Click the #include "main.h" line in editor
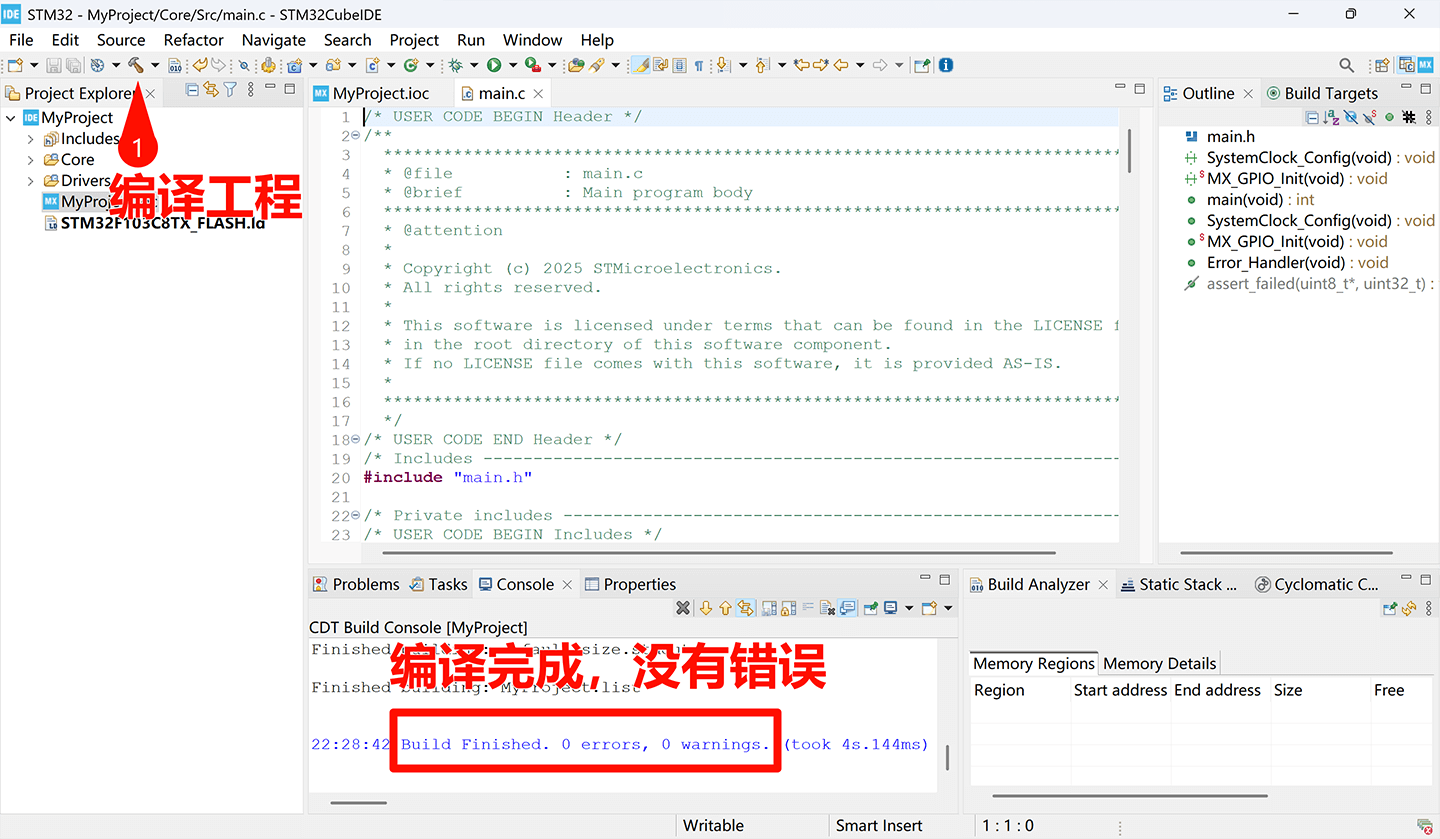 447,477
